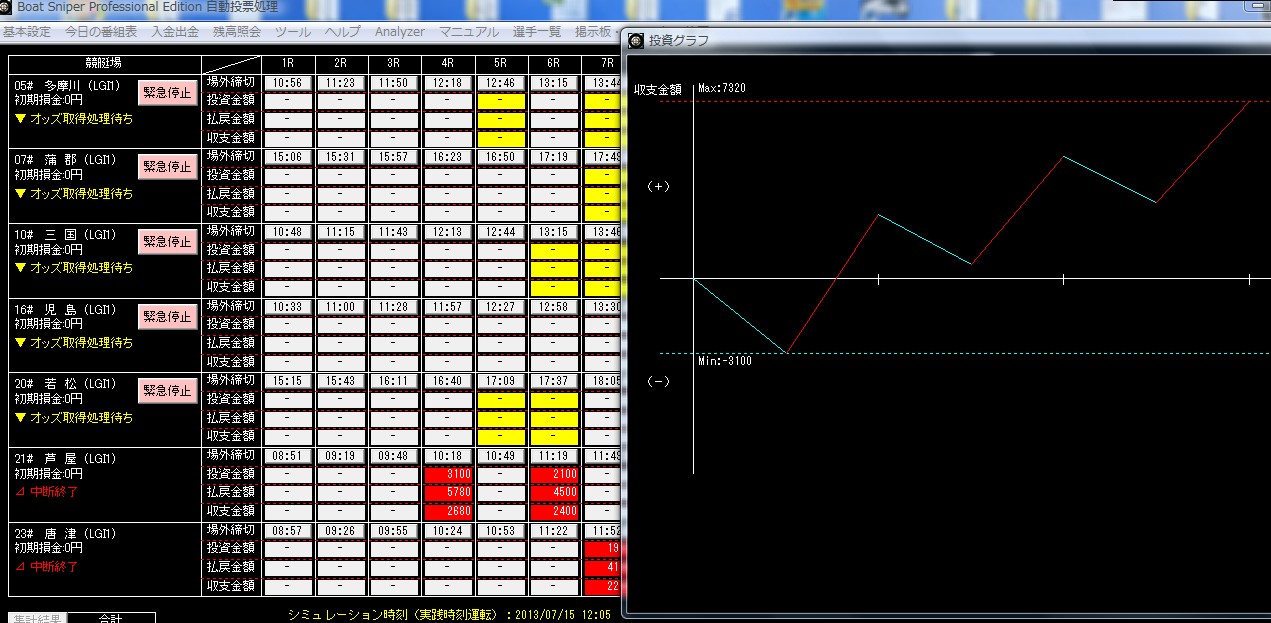Image resolution: width=1271 pixels, height=623 pixels.
Task: Select the 21# 芦屋 (LGI1) venue label
Action: coord(66,459)
